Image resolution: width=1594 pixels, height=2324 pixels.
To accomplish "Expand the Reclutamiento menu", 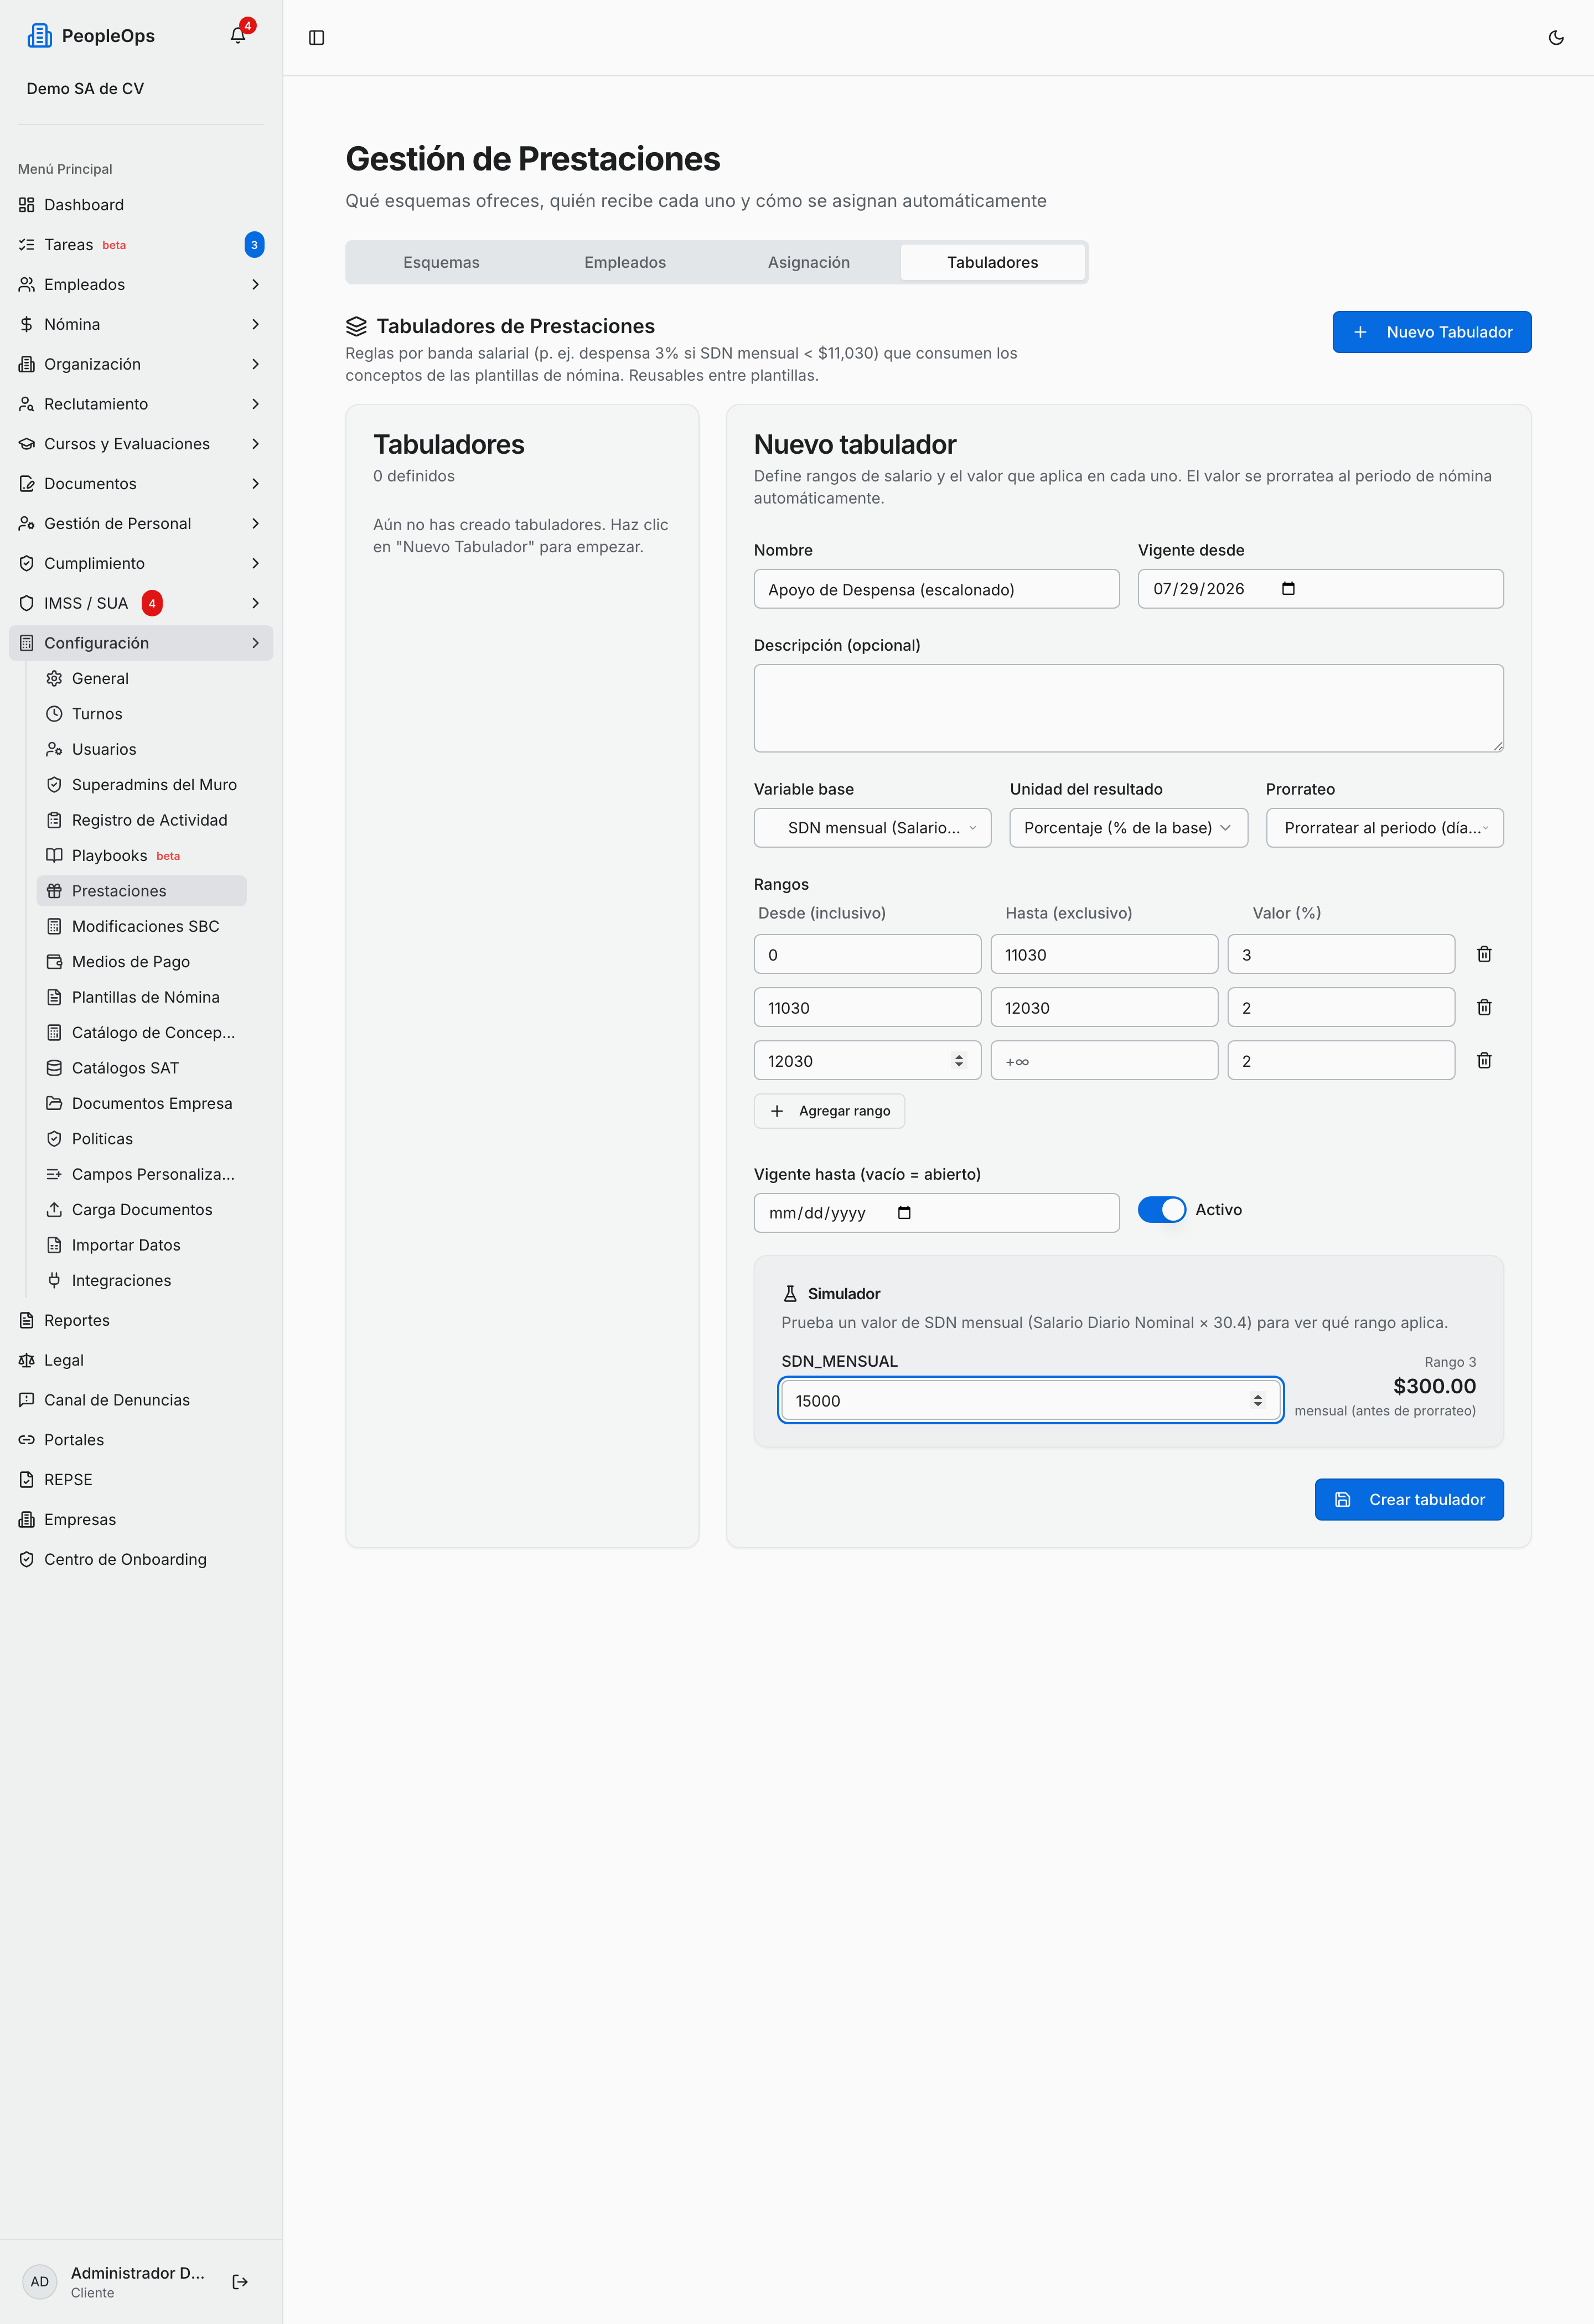I will click(x=141, y=404).
